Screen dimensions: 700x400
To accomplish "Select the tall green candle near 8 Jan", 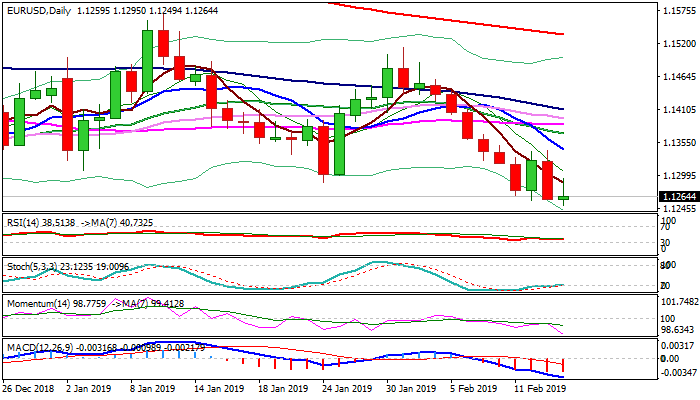I will [147, 60].
